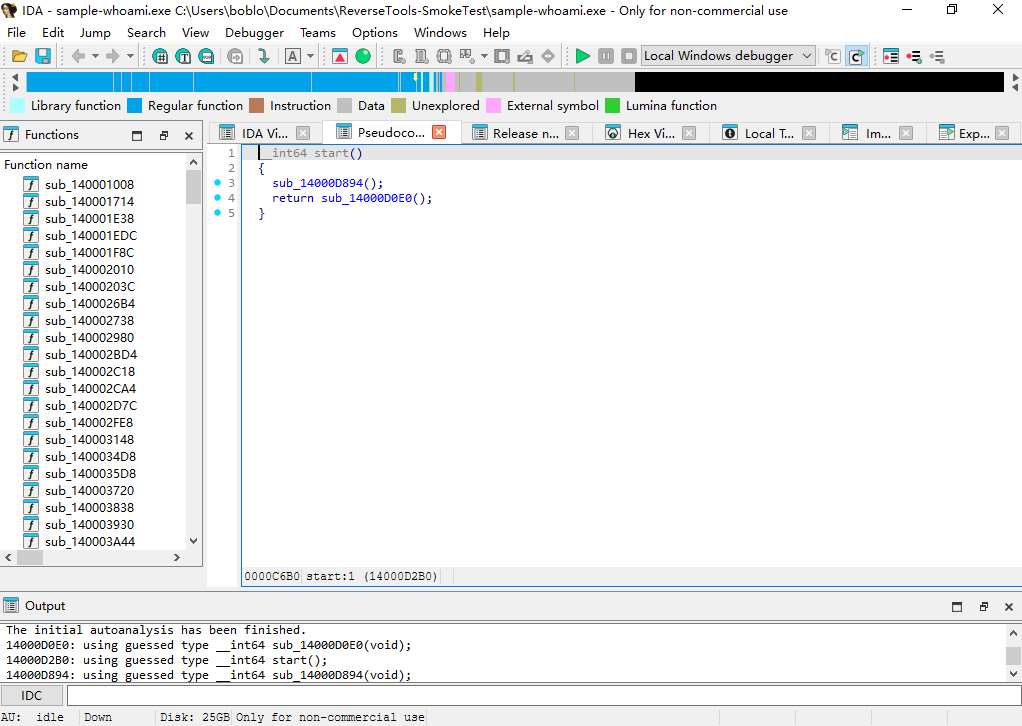Click the open file folder icon
The width and height of the screenshot is (1022, 726).
pos(20,56)
